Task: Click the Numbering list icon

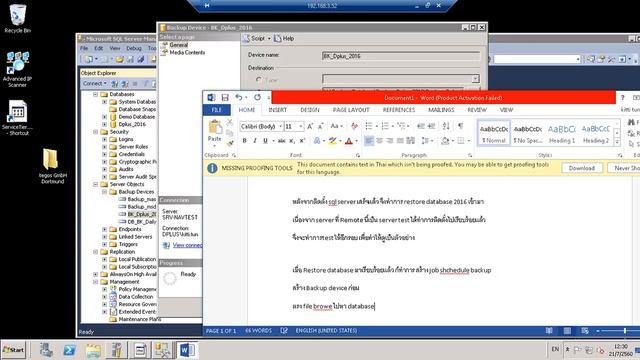Action: 385,126
